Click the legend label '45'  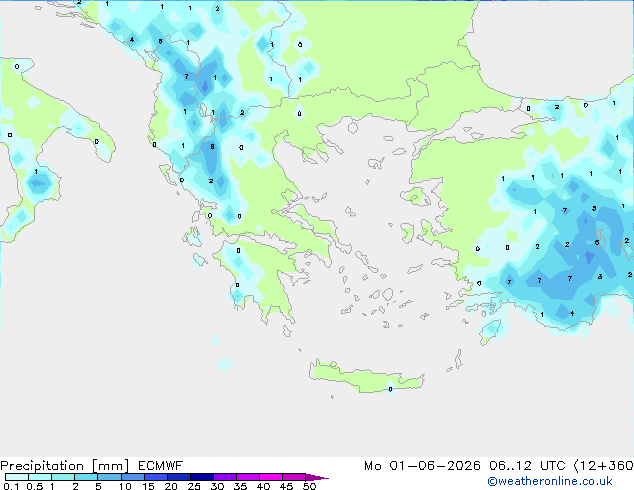tap(286, 486)
